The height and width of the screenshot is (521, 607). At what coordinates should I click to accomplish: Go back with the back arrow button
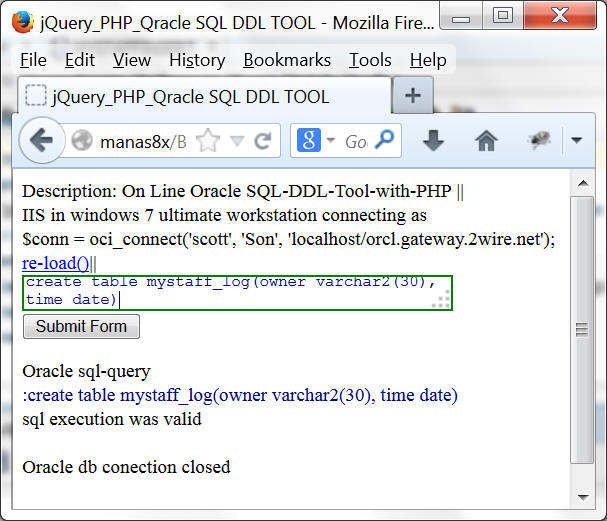click(42, 140)
